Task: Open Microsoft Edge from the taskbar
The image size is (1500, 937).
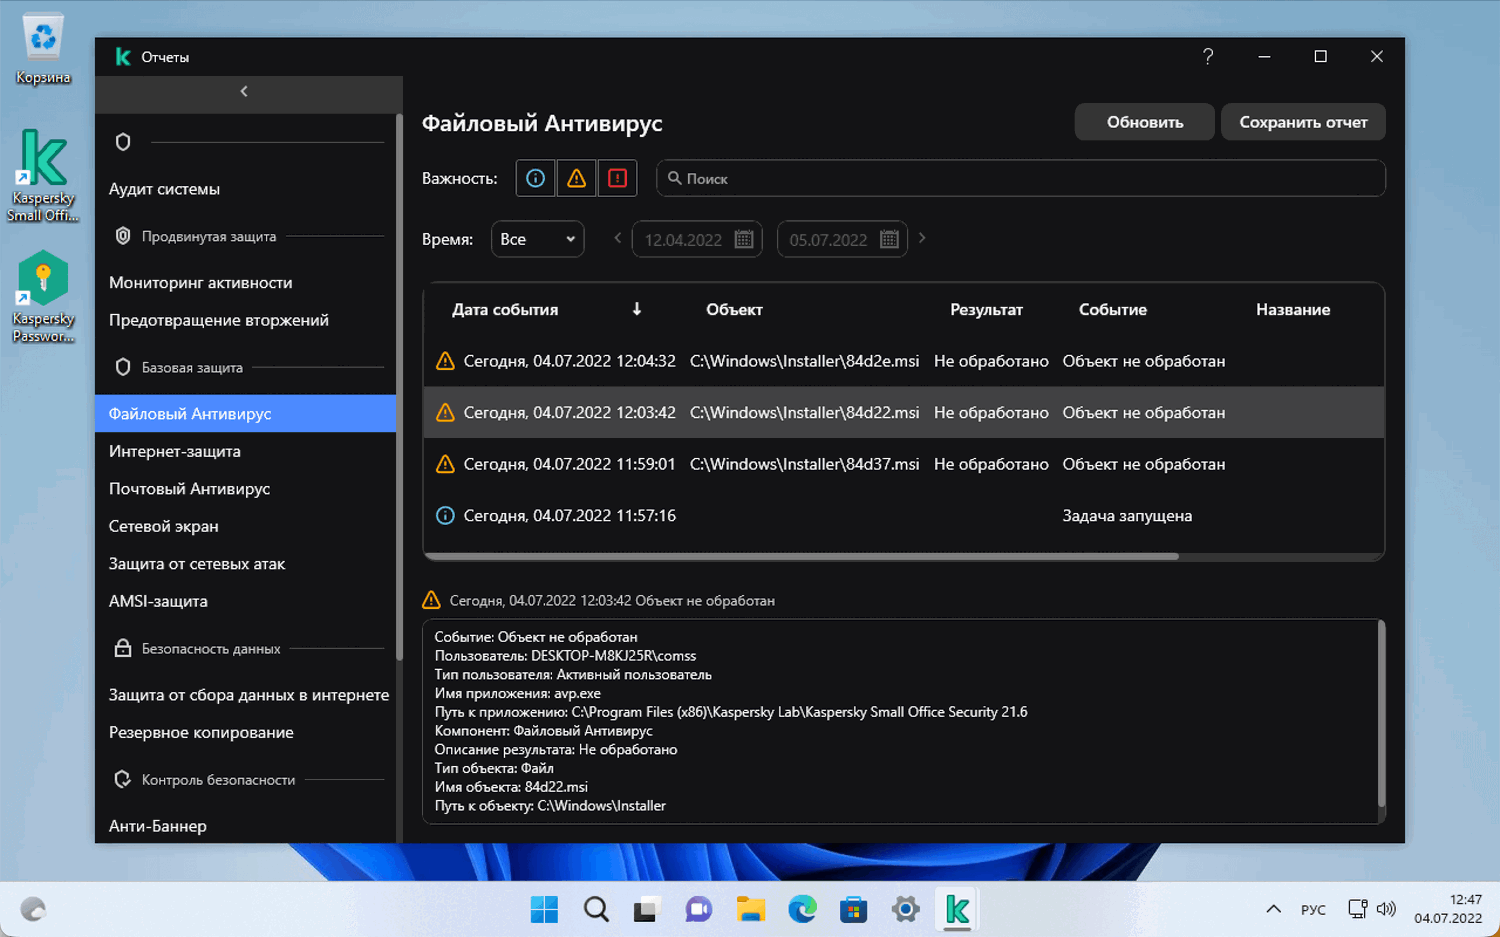Action: [802, 909]
